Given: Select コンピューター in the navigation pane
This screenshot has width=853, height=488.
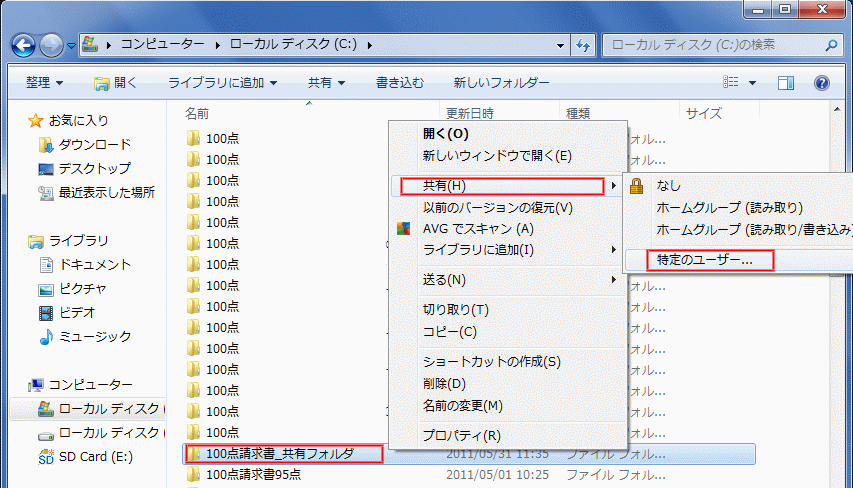Looking at the screenshot, I should [81, 385].
